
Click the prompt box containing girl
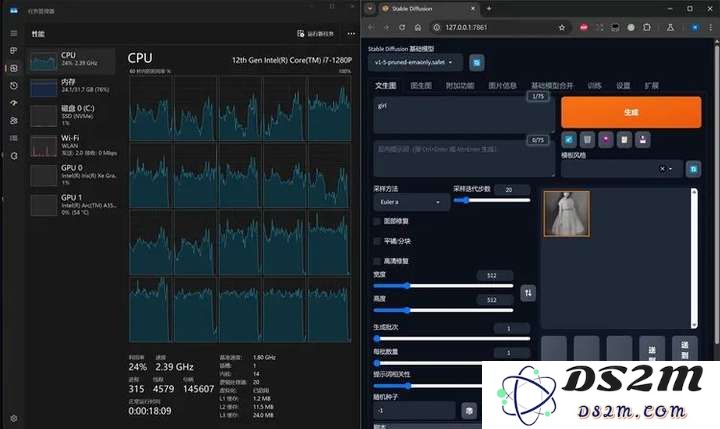pos(464,115)
